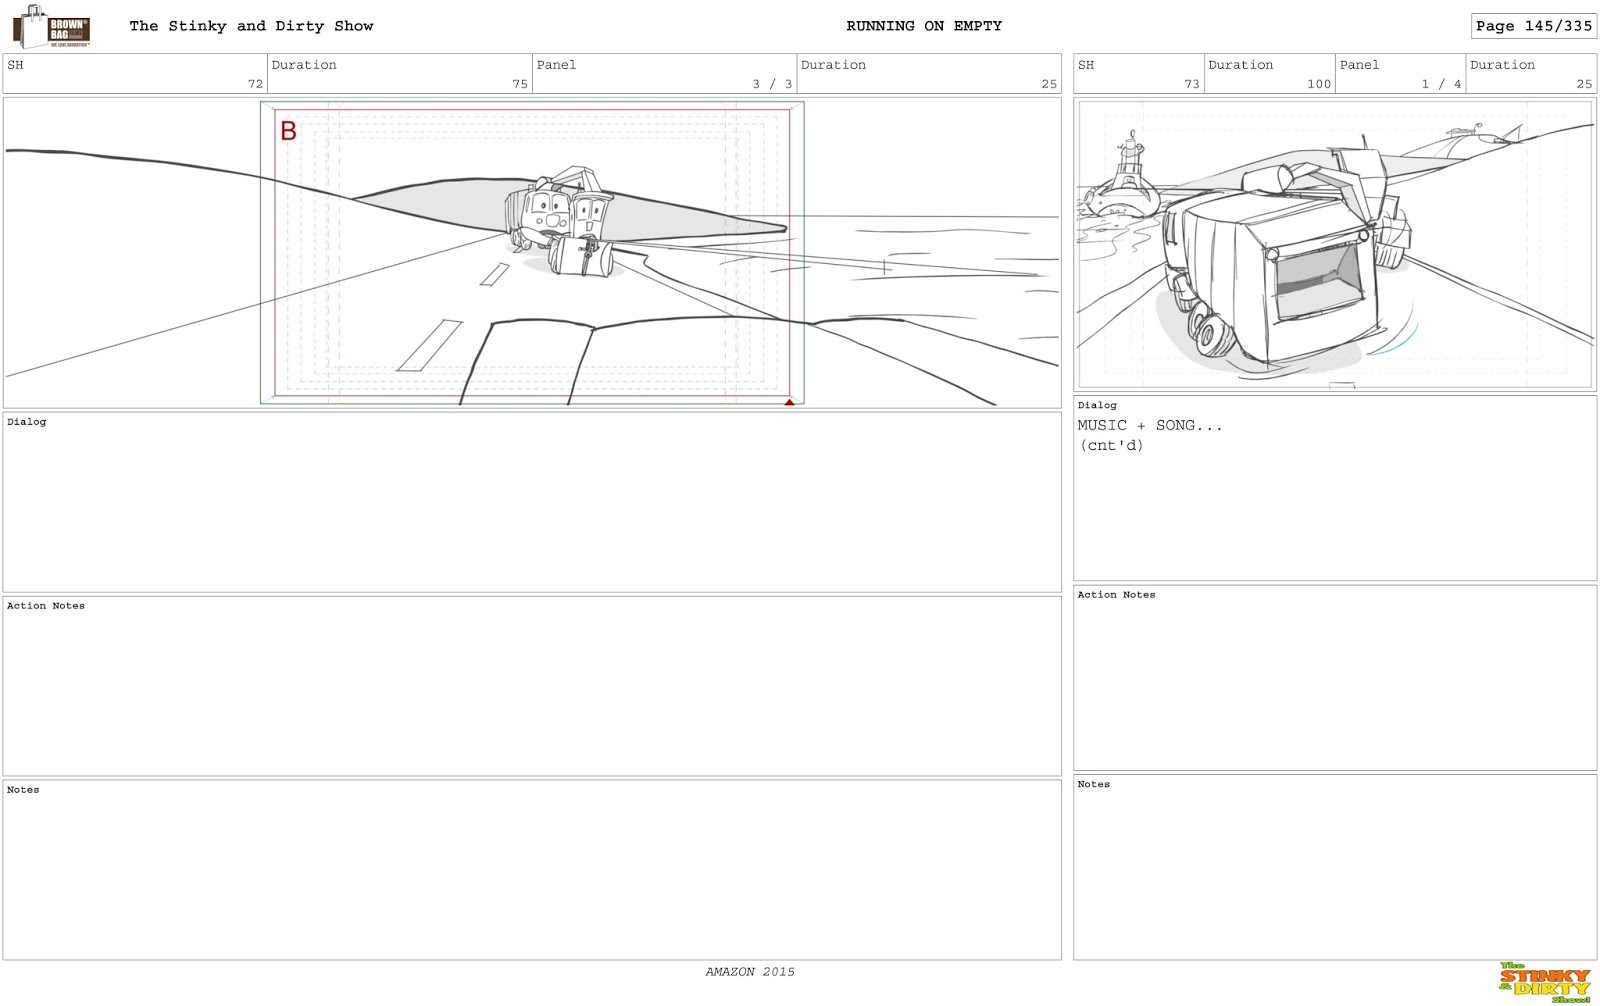Click the Notes box under shot 72
Screen dimensions: 1600x1006
[532, 870]
